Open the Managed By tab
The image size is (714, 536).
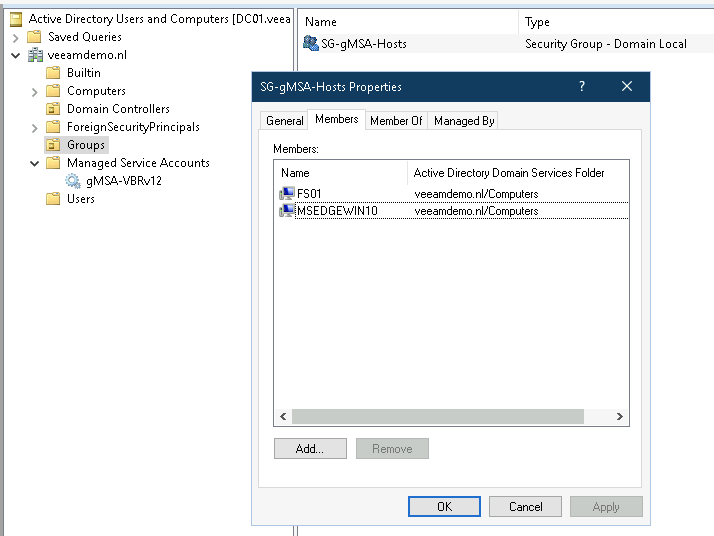[463, 121]
